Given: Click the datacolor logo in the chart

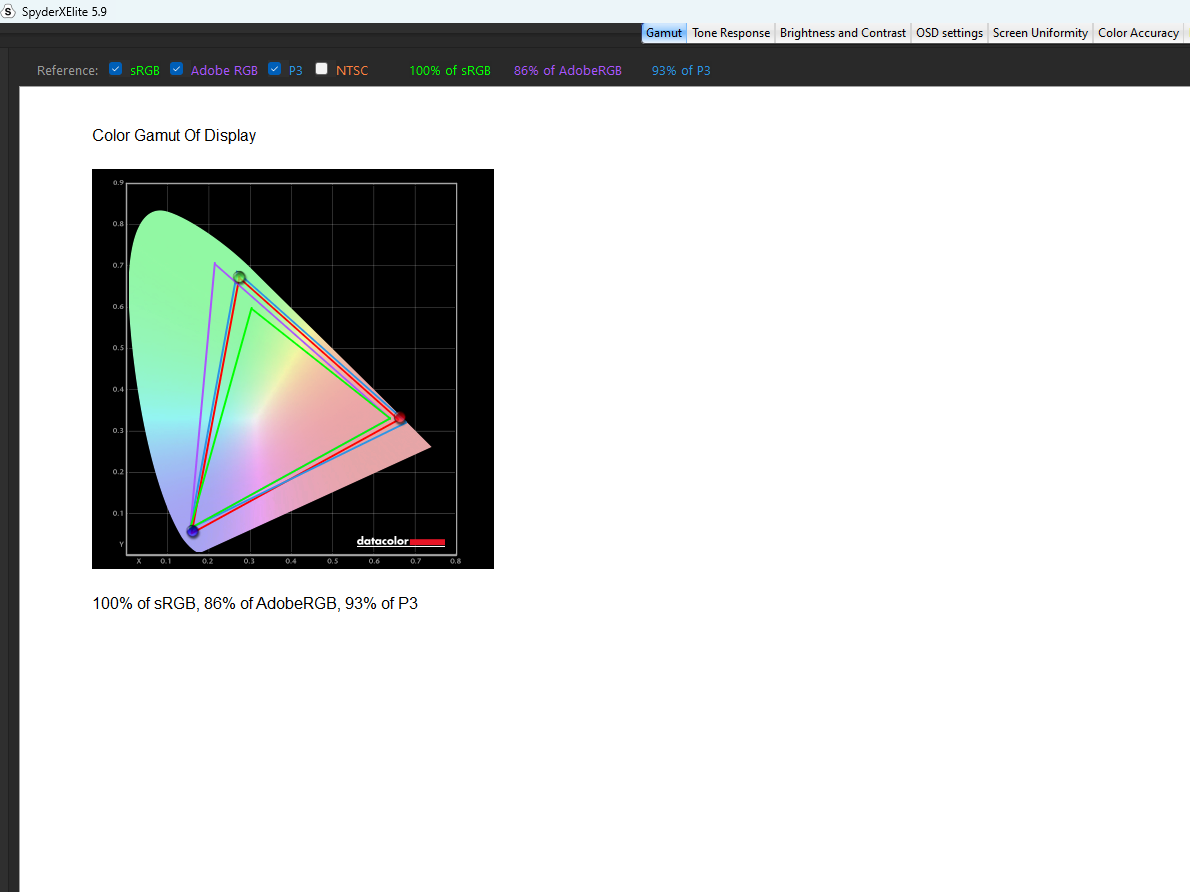Looking at the screenshot, I should click(400, 542).
